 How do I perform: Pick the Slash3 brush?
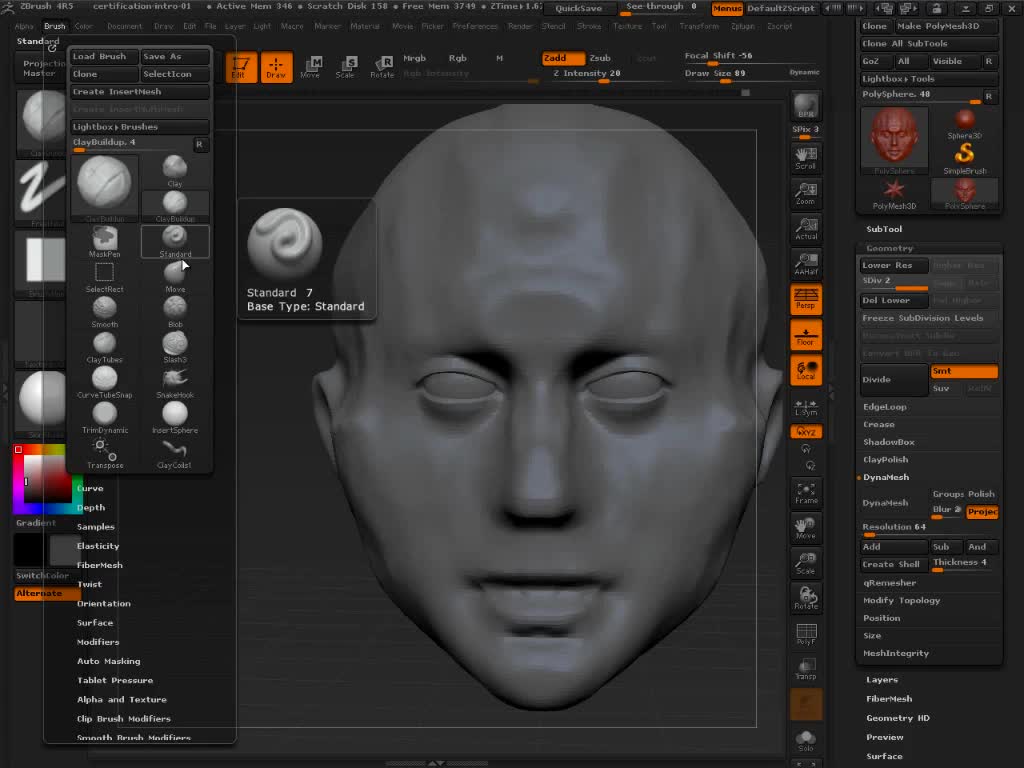pos(174,347)
